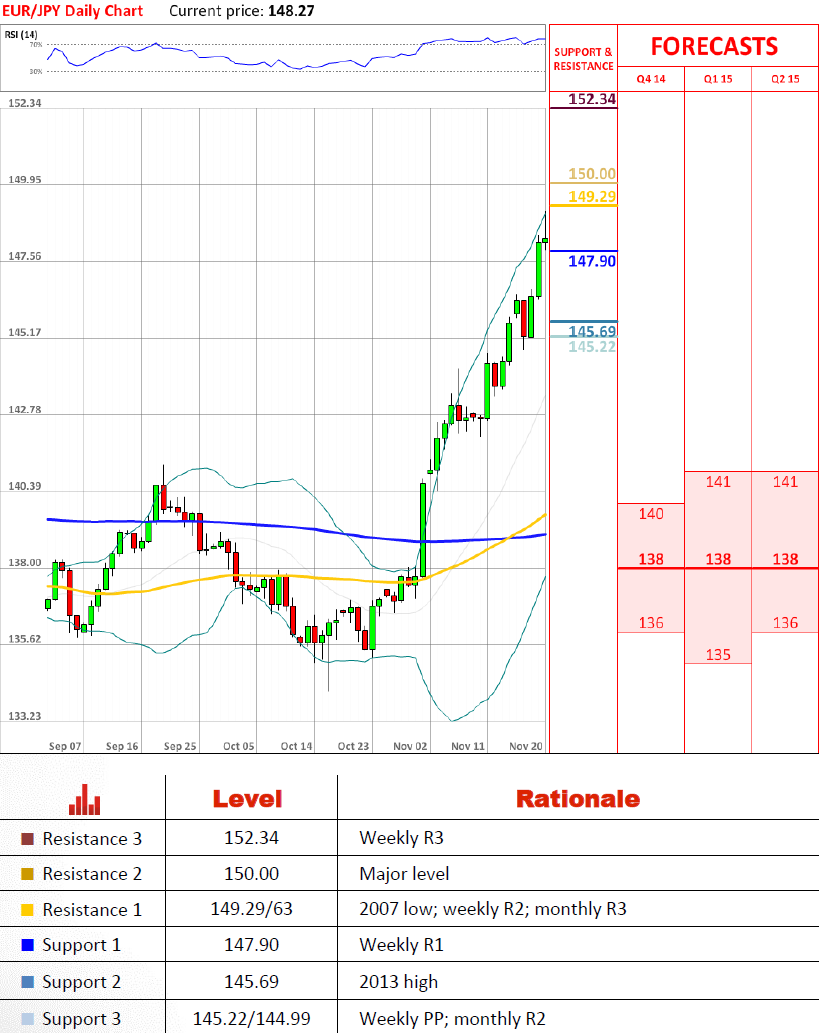Click the 147.90 cell in Level column

point(251,945)
